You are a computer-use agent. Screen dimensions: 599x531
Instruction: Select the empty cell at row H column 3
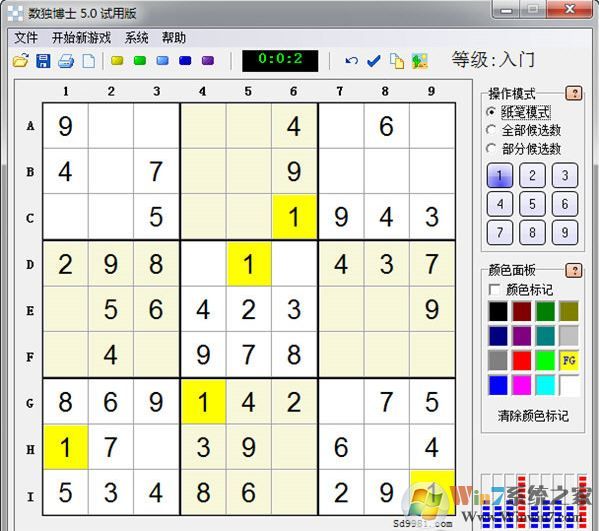(156, 447)
